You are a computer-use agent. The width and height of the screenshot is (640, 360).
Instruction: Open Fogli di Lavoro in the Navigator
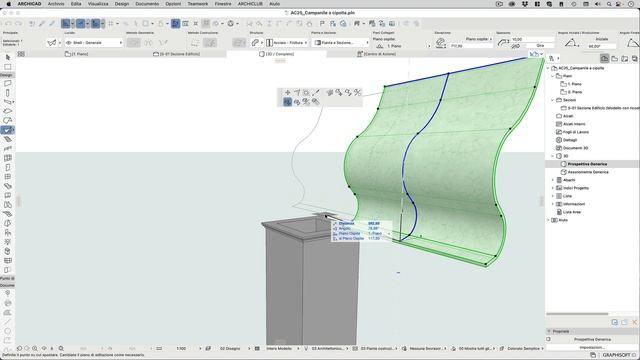point(576,132)
